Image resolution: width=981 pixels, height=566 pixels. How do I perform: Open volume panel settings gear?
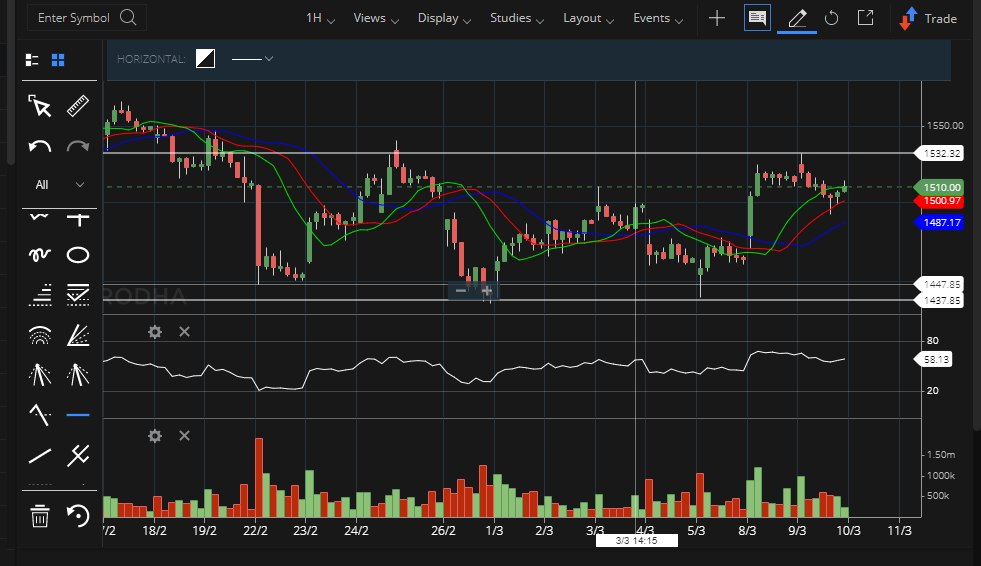click(155, 436)
